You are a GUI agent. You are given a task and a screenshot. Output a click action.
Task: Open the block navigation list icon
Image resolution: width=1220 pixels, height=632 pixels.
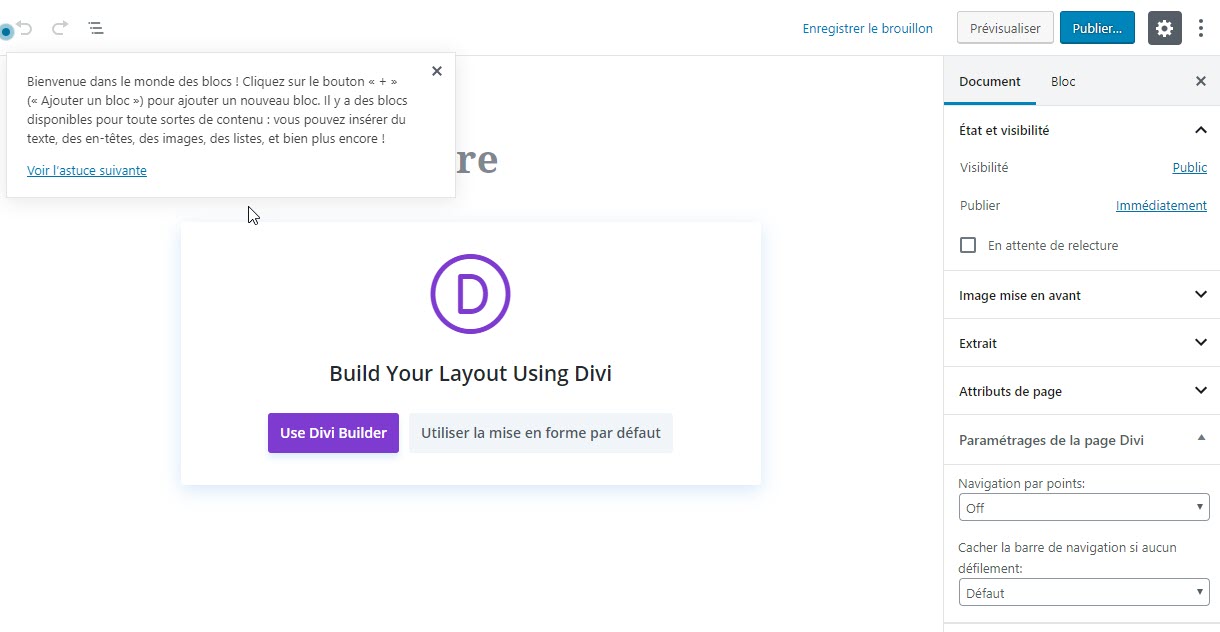[96, 28]
